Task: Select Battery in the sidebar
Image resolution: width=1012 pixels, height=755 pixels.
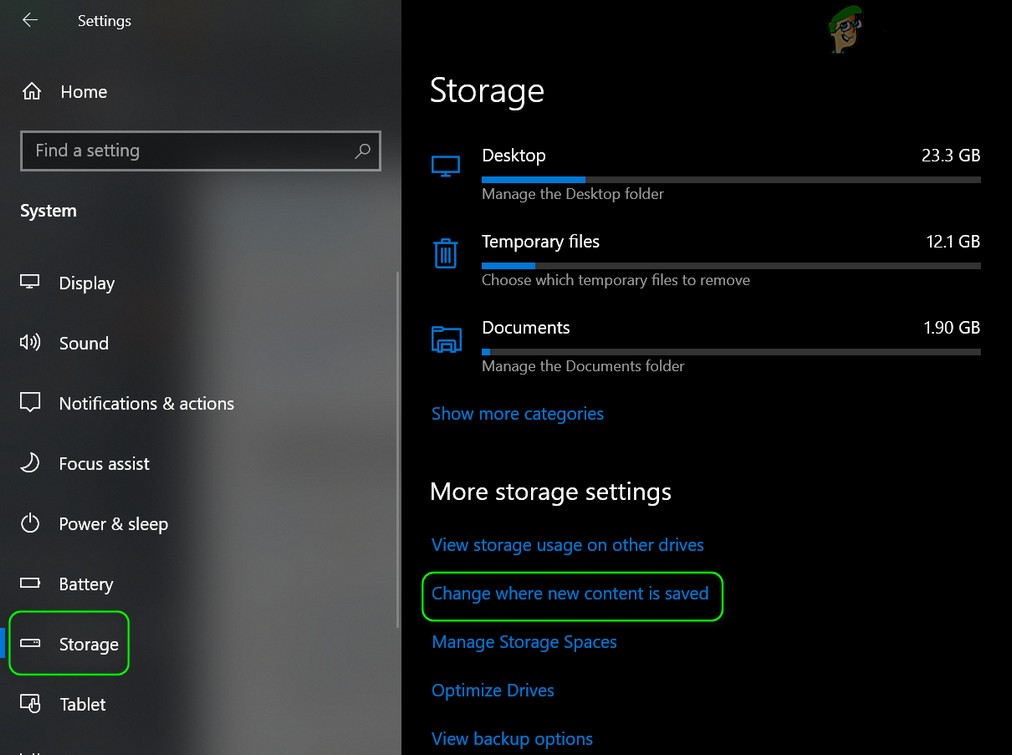Action: pos(86,584)
